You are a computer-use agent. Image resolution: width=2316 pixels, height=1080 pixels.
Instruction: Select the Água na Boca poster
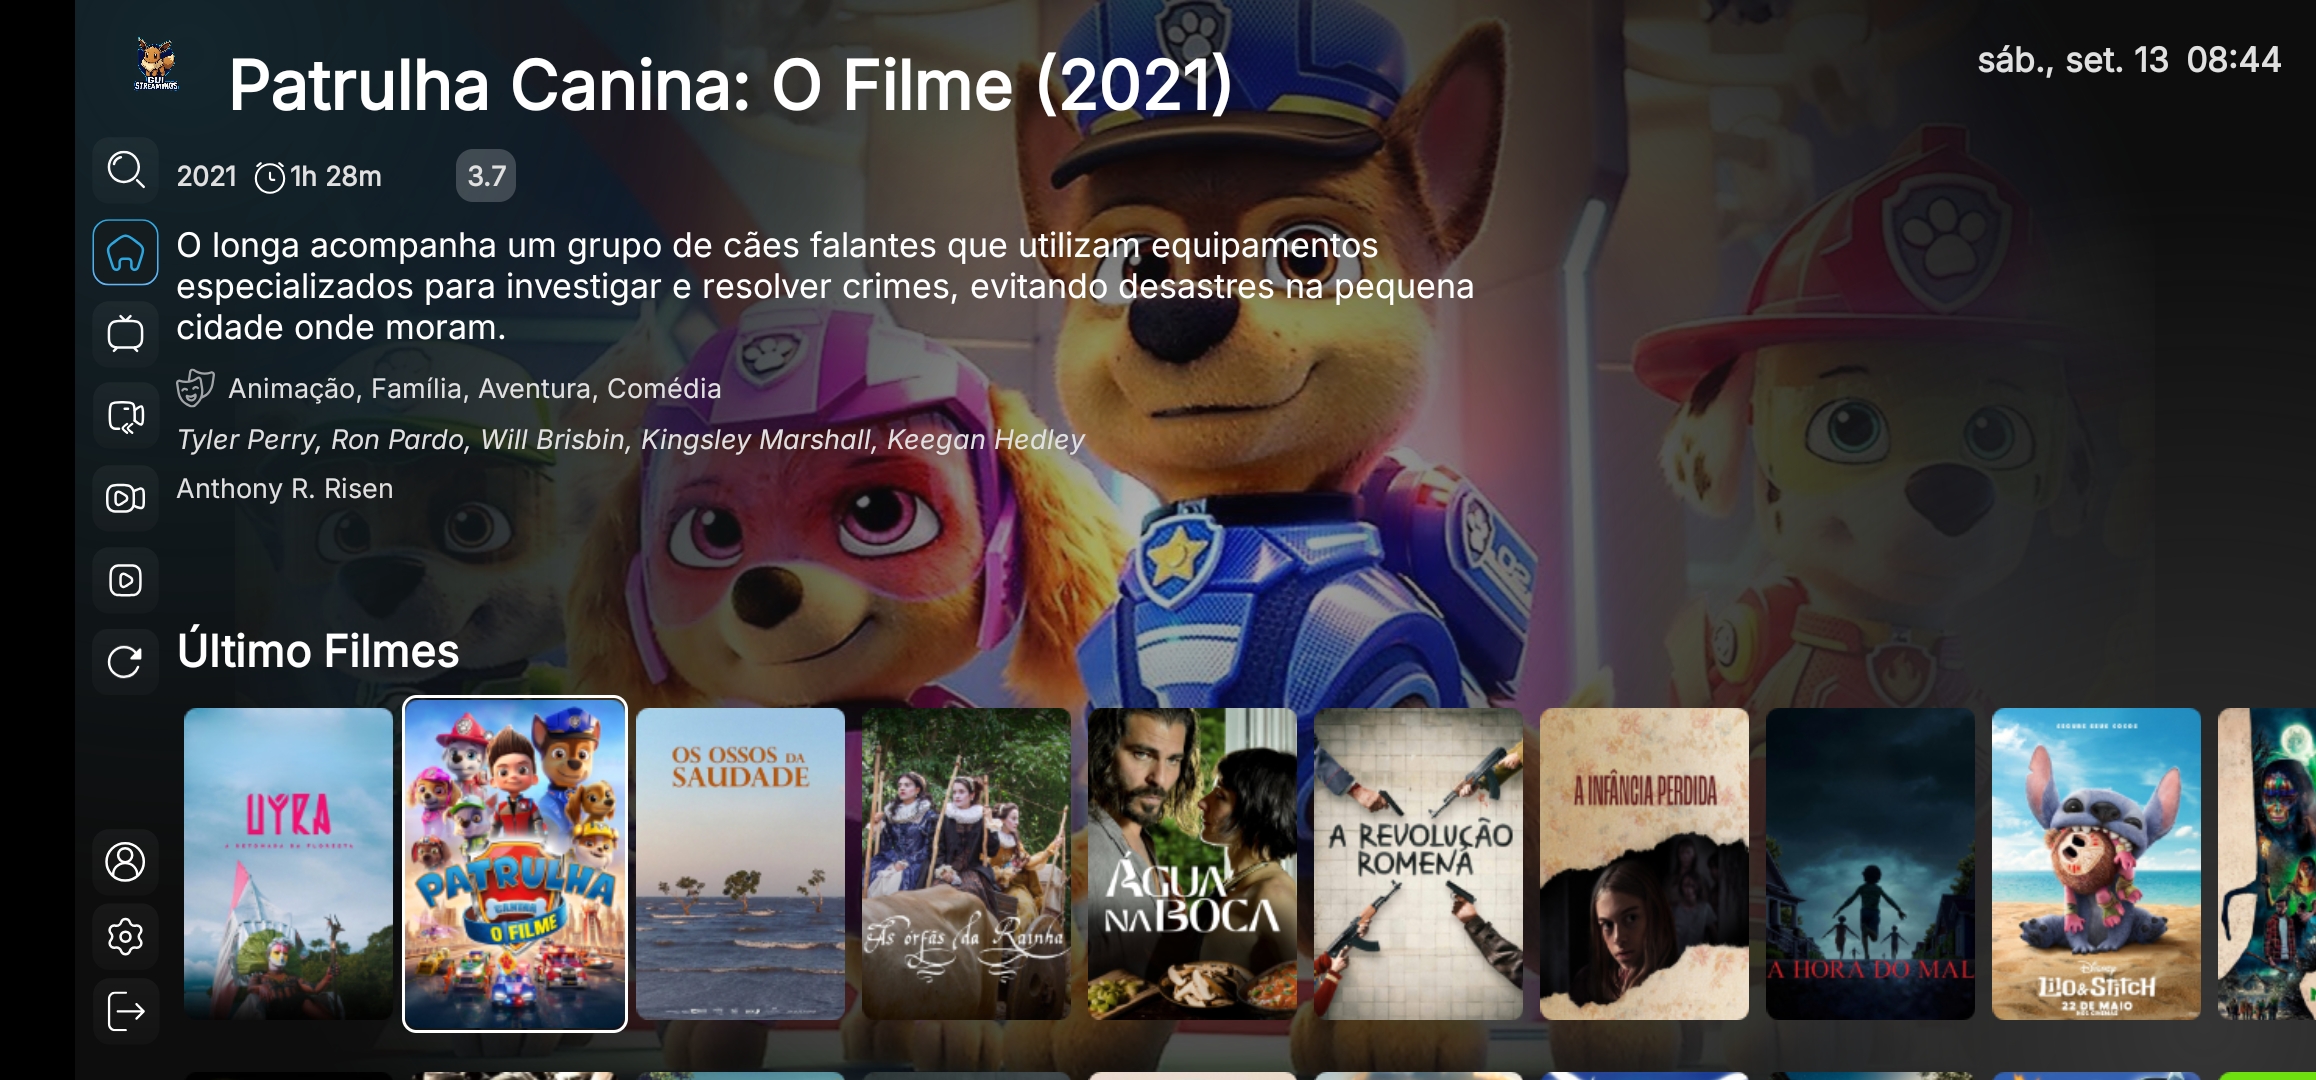pyautogui.click(x=1192, y=864)
